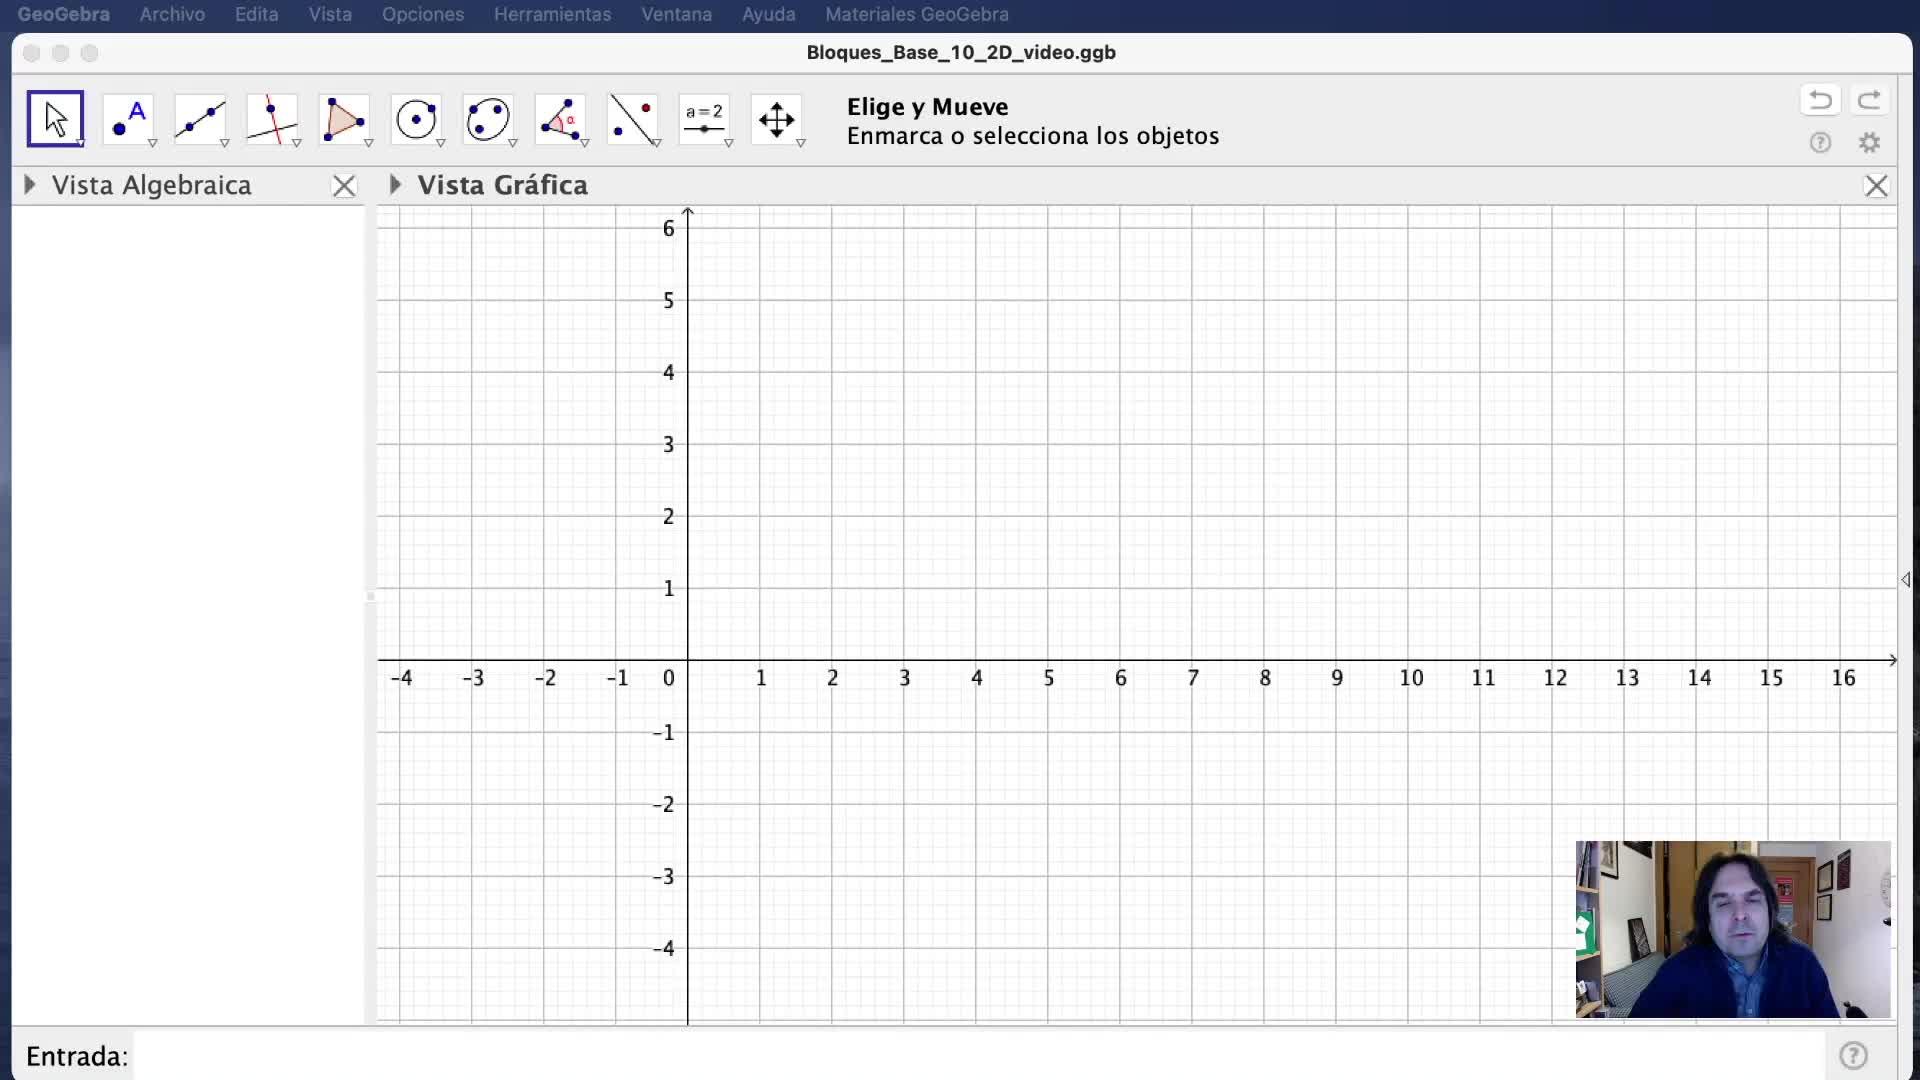
Task: Select the Move Graphics View tool
Action: tap(776, 119)
